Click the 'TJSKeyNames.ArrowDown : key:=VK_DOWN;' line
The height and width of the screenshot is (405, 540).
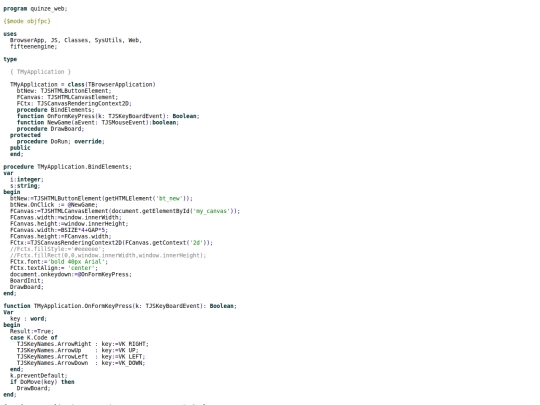tap(81, 363)
